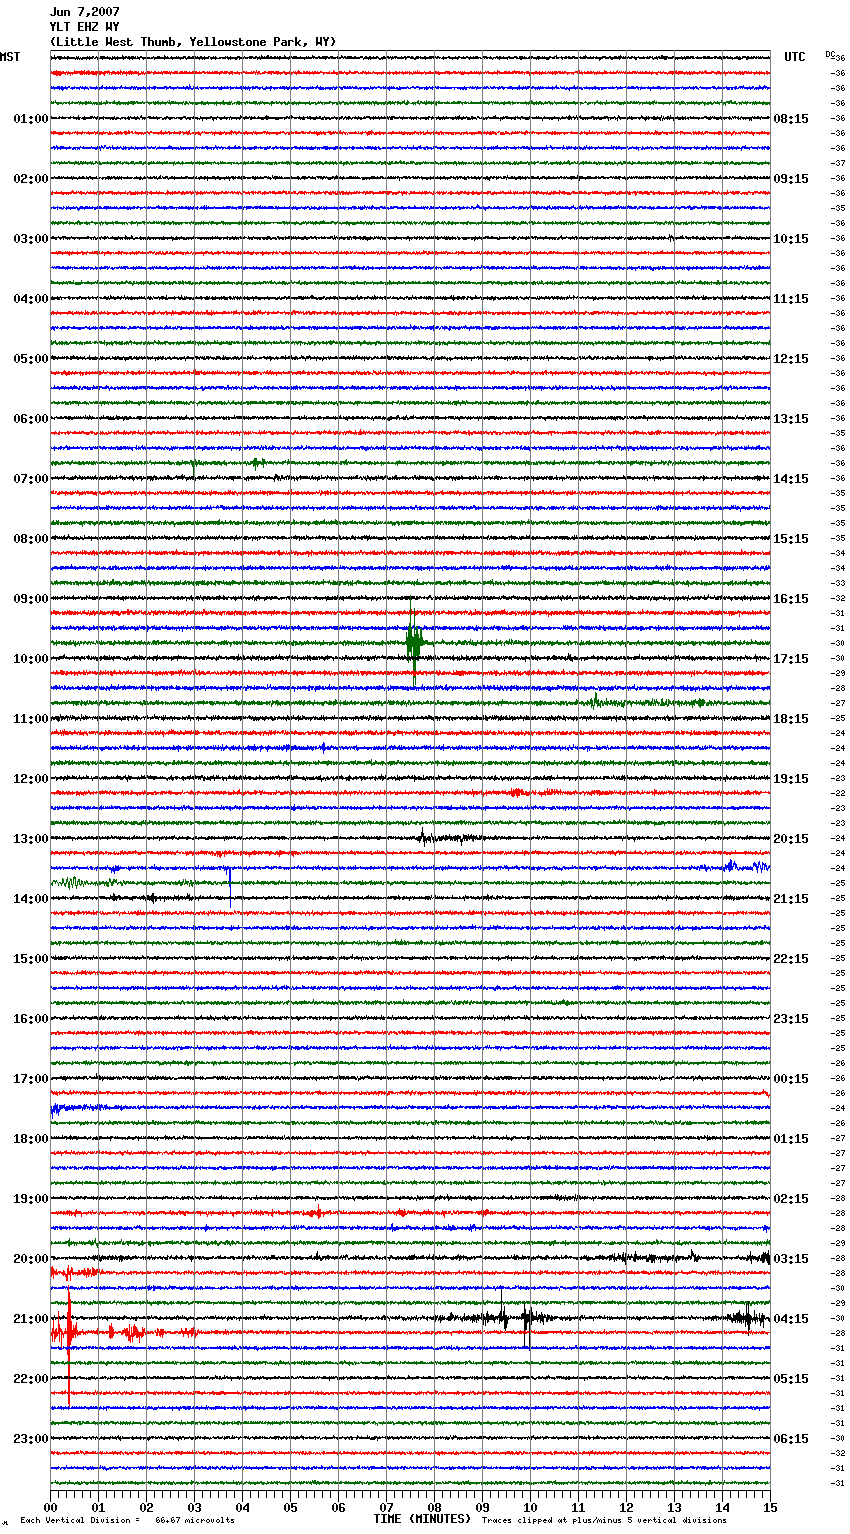Click the date header "Jun 7,2007"
Image resolution: width=850 pixels, height=1534 pixels.
(x=85, y=12)
